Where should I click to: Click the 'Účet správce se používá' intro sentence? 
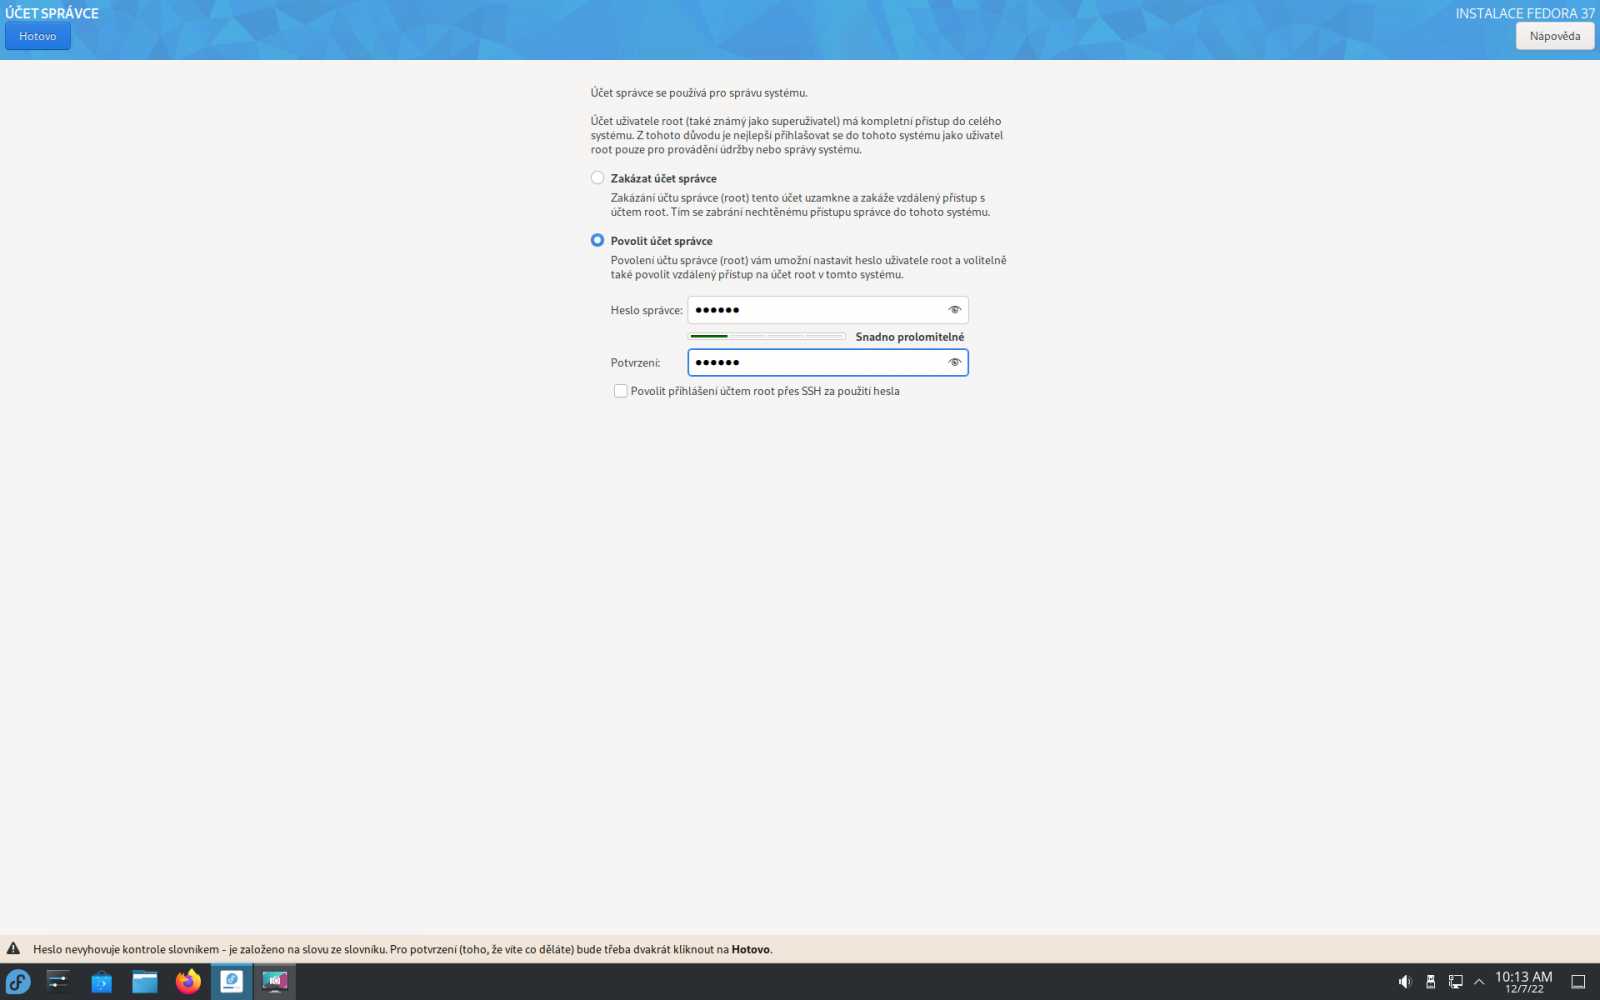[699, 93]
